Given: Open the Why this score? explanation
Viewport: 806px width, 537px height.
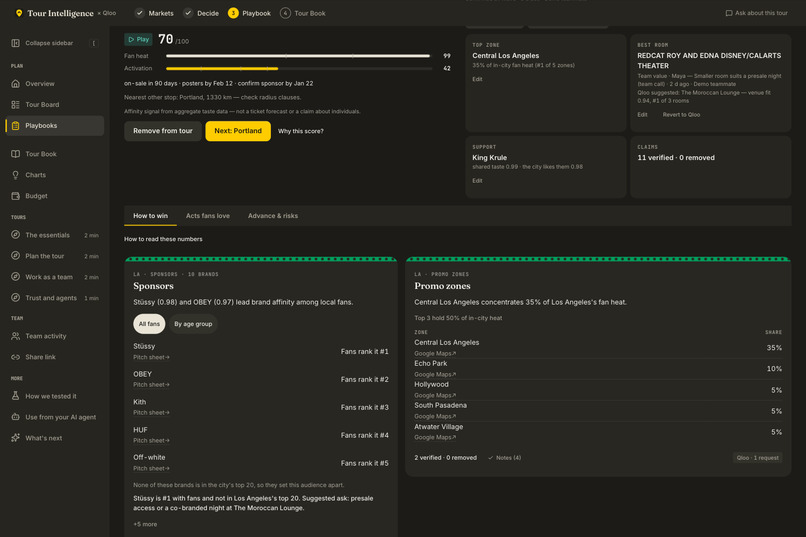Looking at the screenshot, I should click(x=301, y=132).
